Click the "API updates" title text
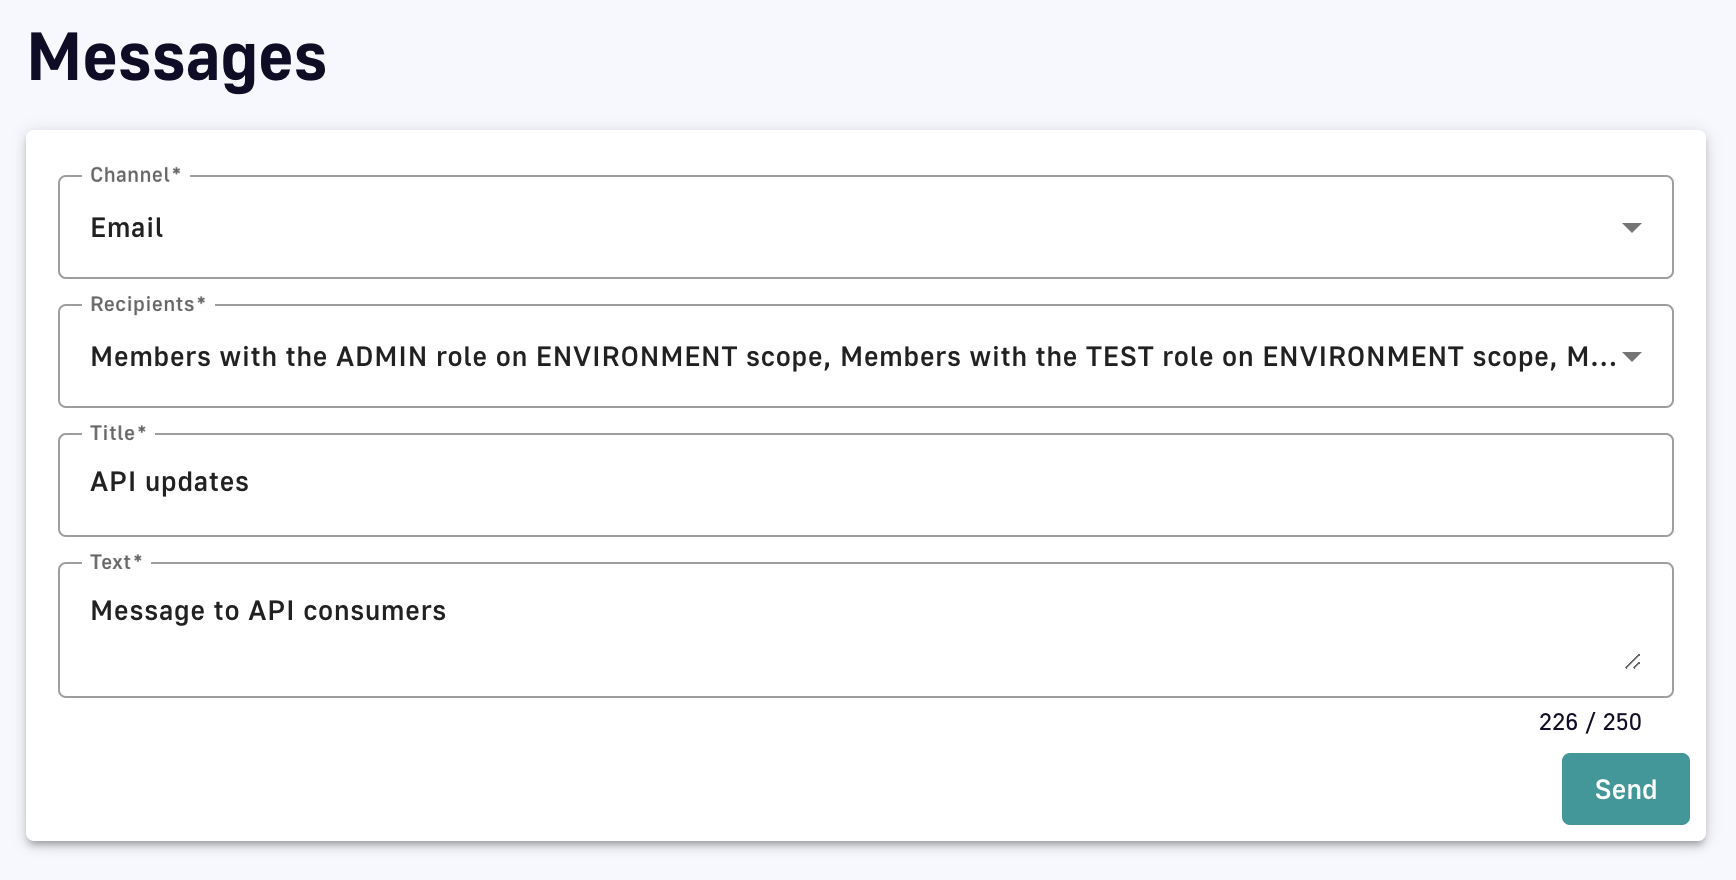1736x880 pixels. click(170, 482)
